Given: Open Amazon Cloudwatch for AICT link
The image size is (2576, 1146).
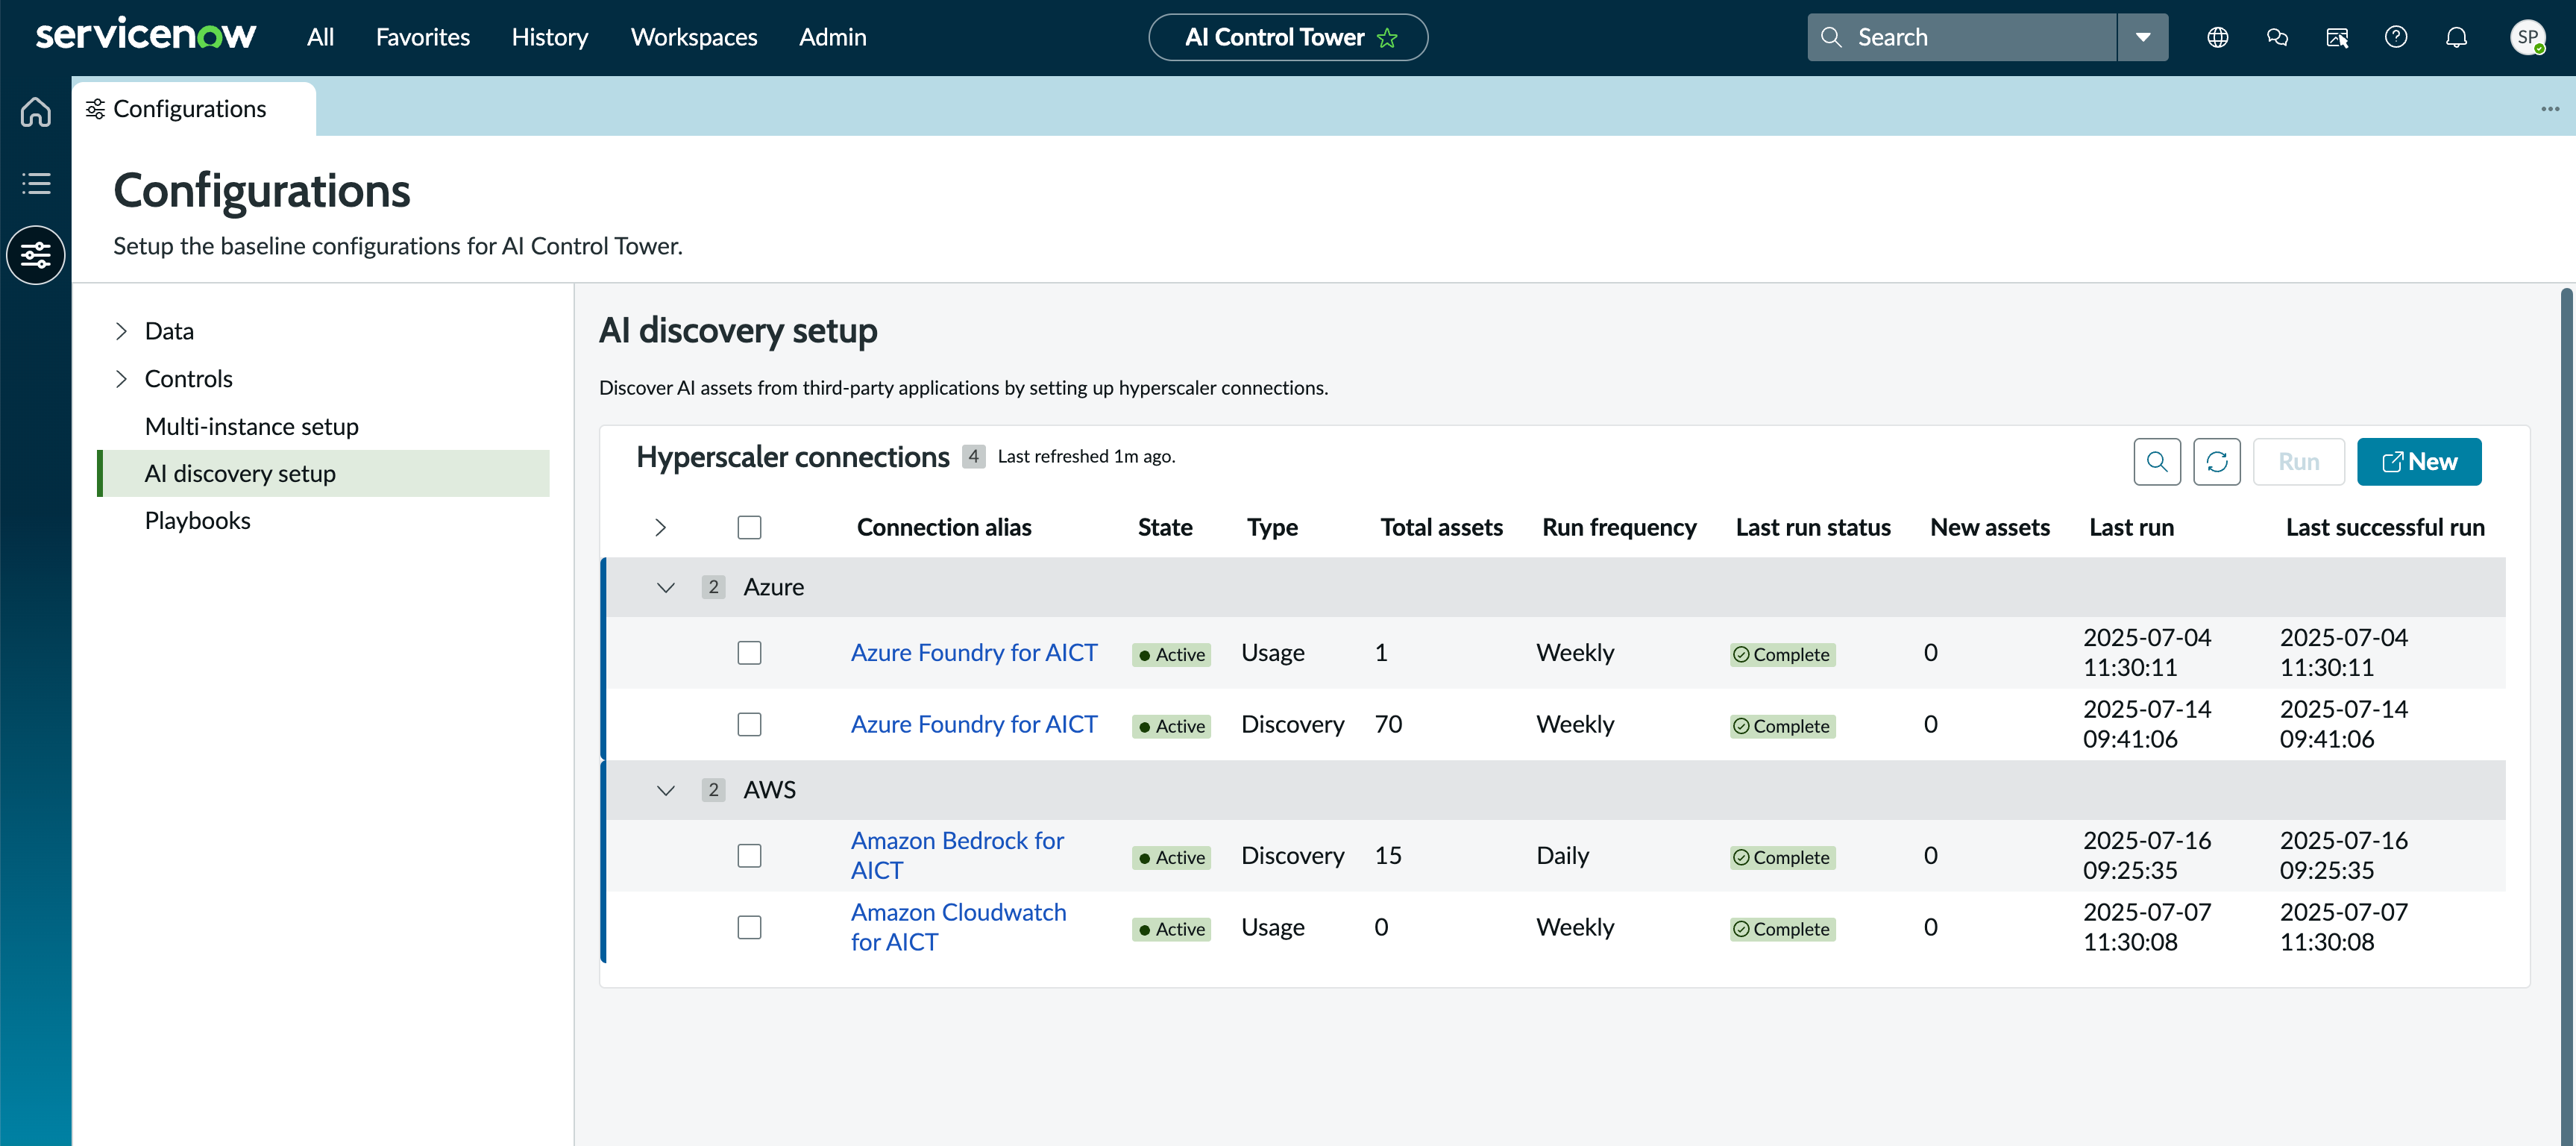Looking at the screenshot, I should [x=958, y=927].
